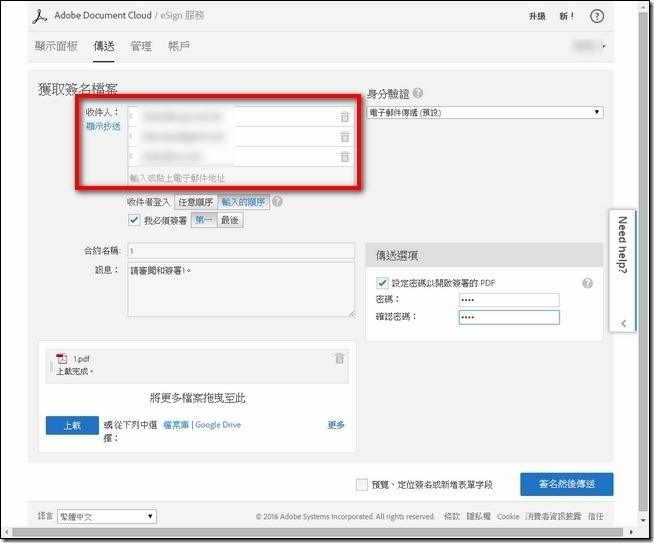The image size is (654, 543).
Task: Click 顯示抄送 link
Action: (103, 126)
